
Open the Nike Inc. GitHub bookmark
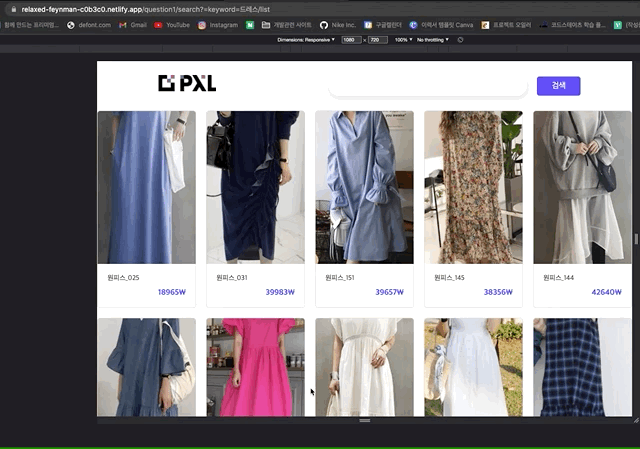pos(338,24)
